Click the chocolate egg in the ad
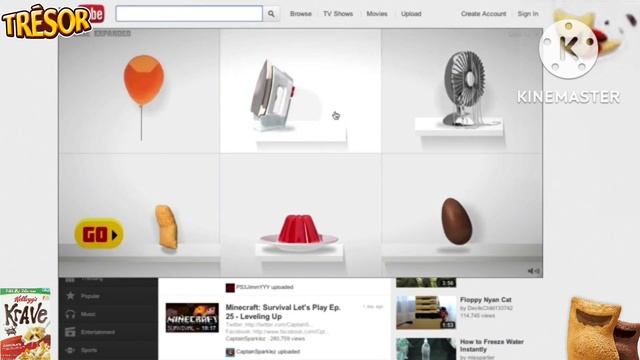The width and height of the screenshot is (640, 360). (x=456, y=221)
